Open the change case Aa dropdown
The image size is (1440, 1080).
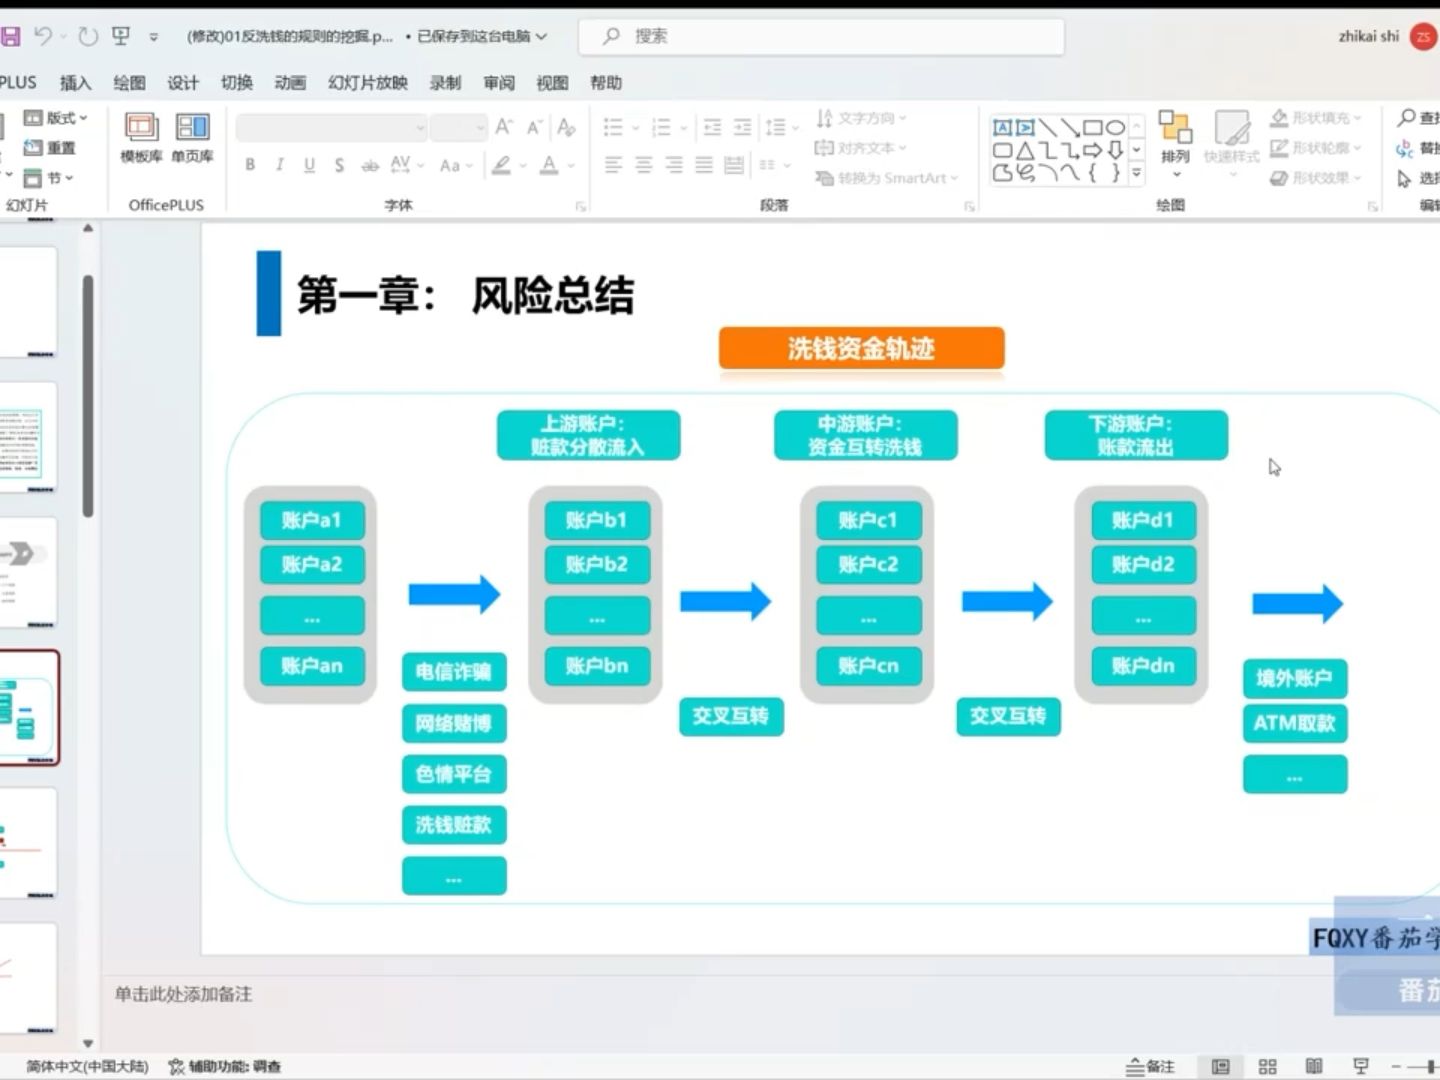pyautogui.click(x=455, y=165)
